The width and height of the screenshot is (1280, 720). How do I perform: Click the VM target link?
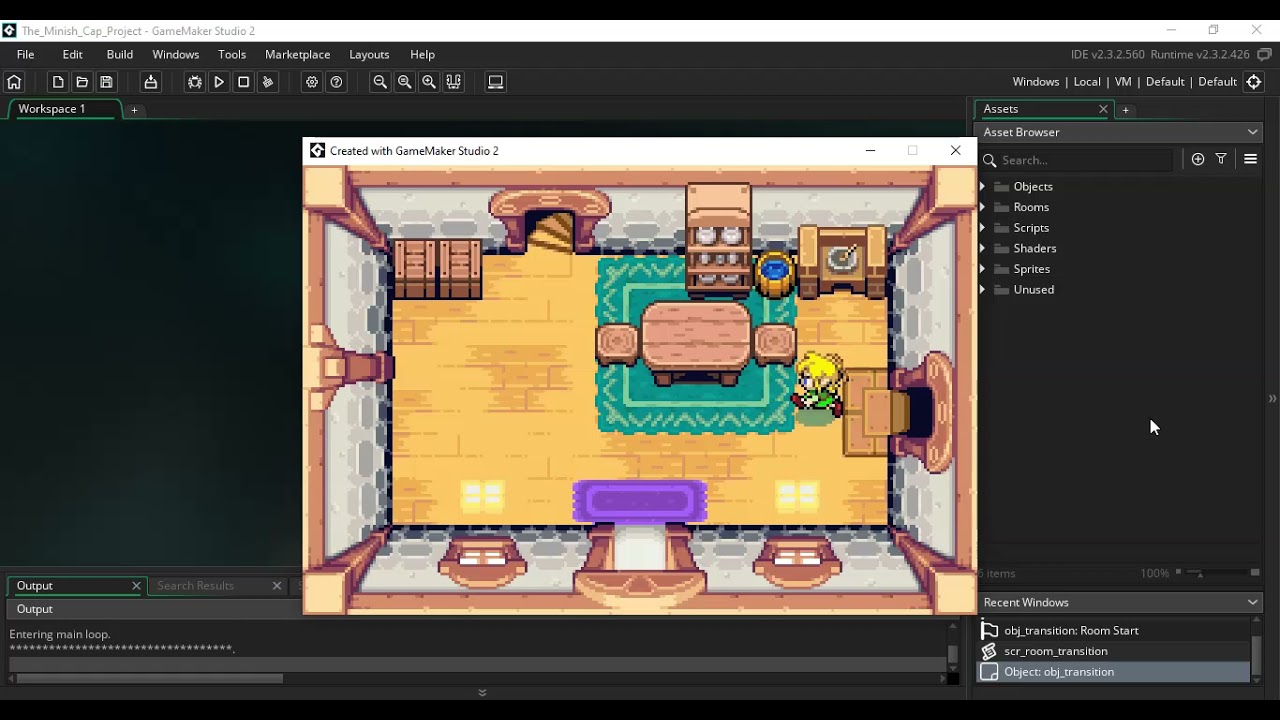click(1123, 82)
